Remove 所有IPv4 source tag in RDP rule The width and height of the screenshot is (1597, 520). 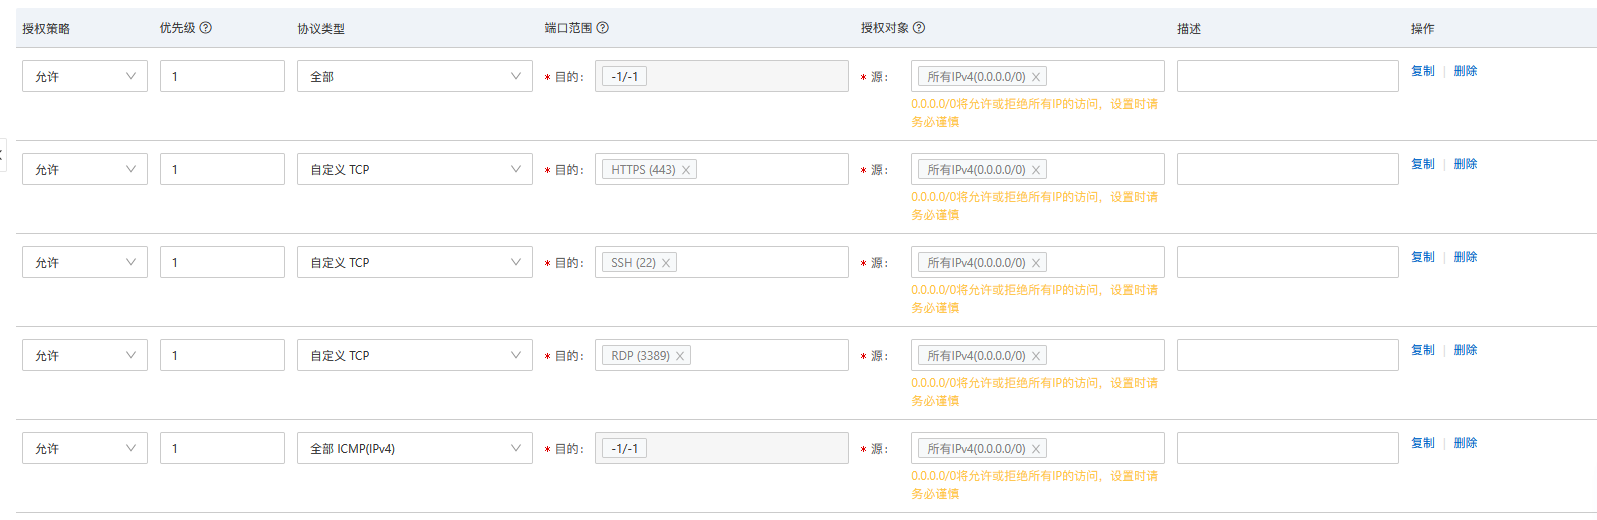coord(1036,356)
